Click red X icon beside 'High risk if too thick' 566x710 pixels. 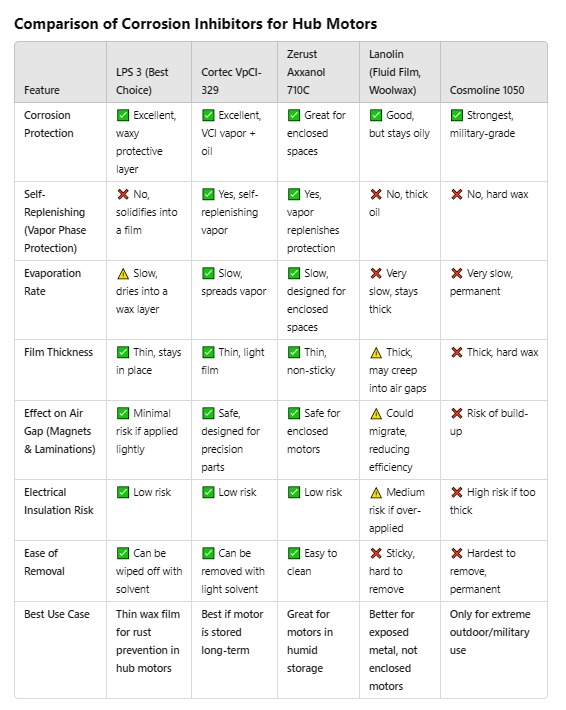[456, 492]
